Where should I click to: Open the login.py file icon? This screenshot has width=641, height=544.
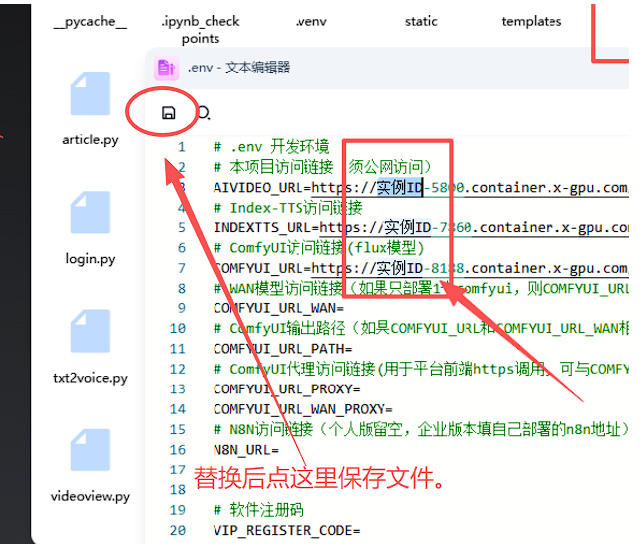click(x=90, y=217)
